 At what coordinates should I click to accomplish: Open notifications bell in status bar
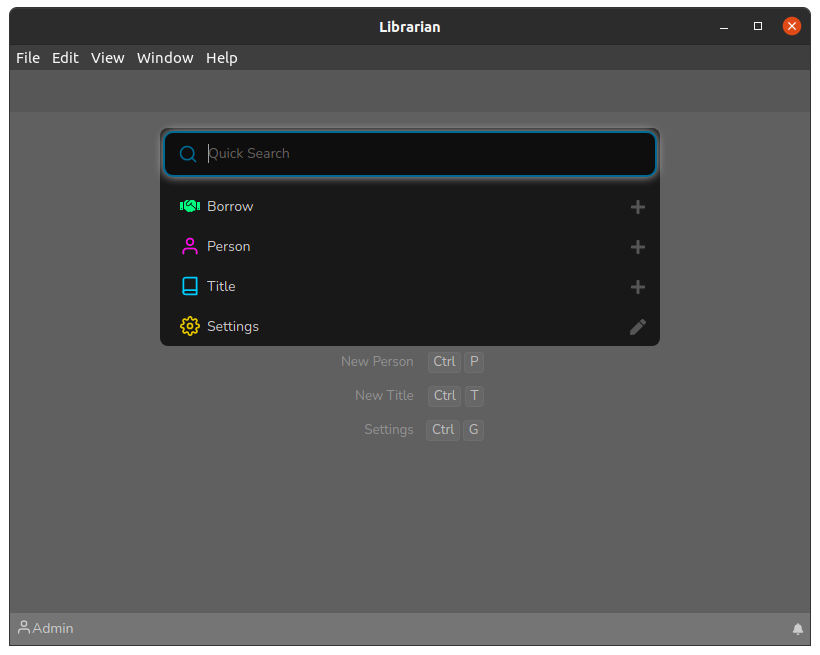pos(797,629)
